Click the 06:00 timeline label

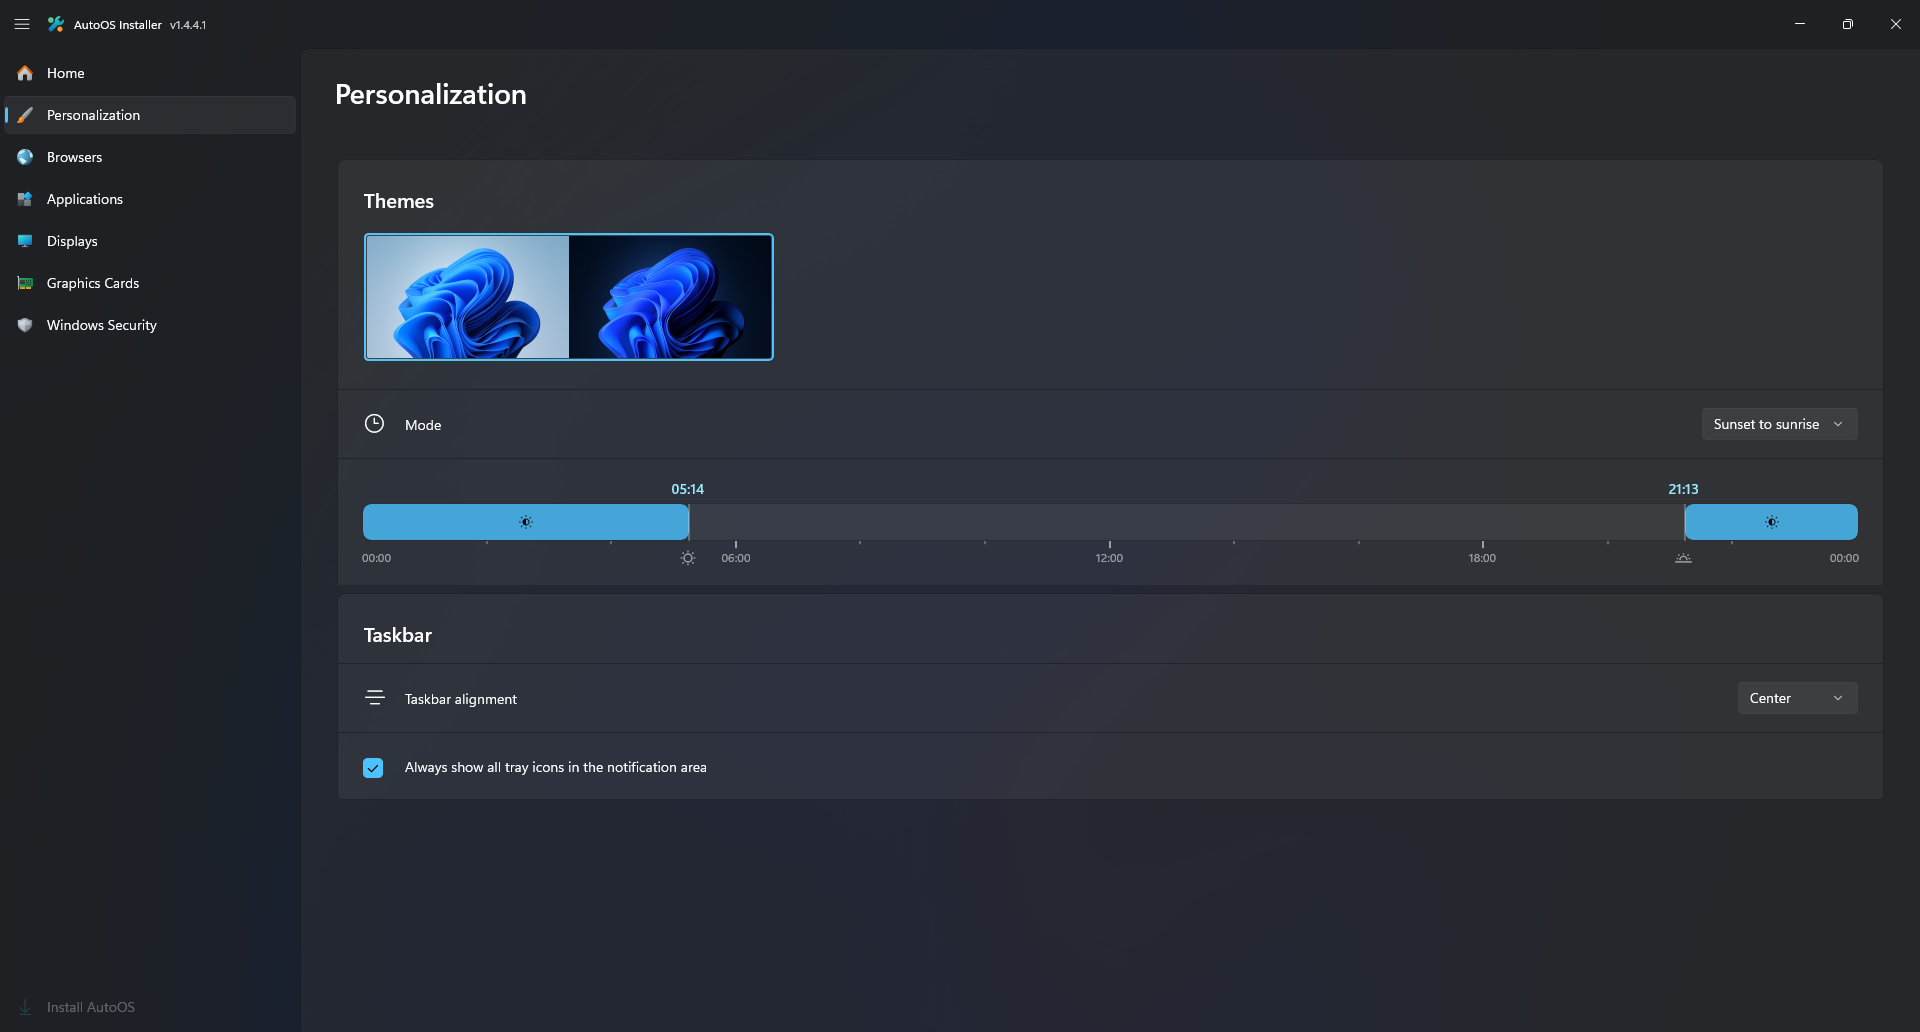(x=736, y=558)
